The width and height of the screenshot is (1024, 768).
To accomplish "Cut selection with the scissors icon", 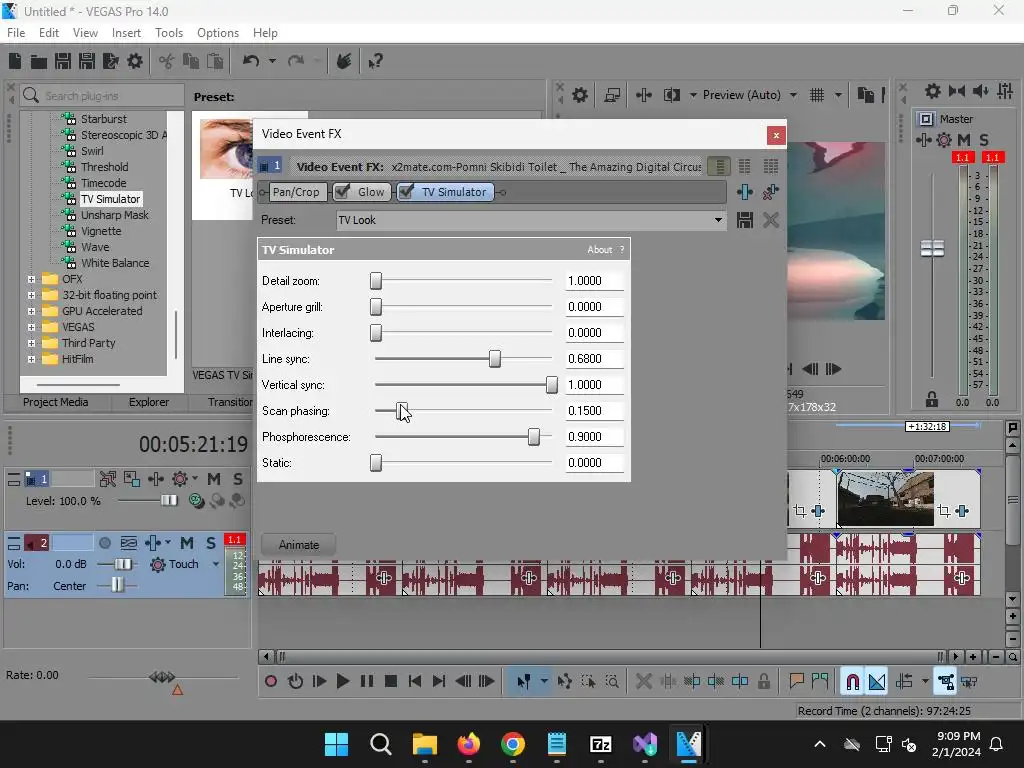I will point(167,61).
